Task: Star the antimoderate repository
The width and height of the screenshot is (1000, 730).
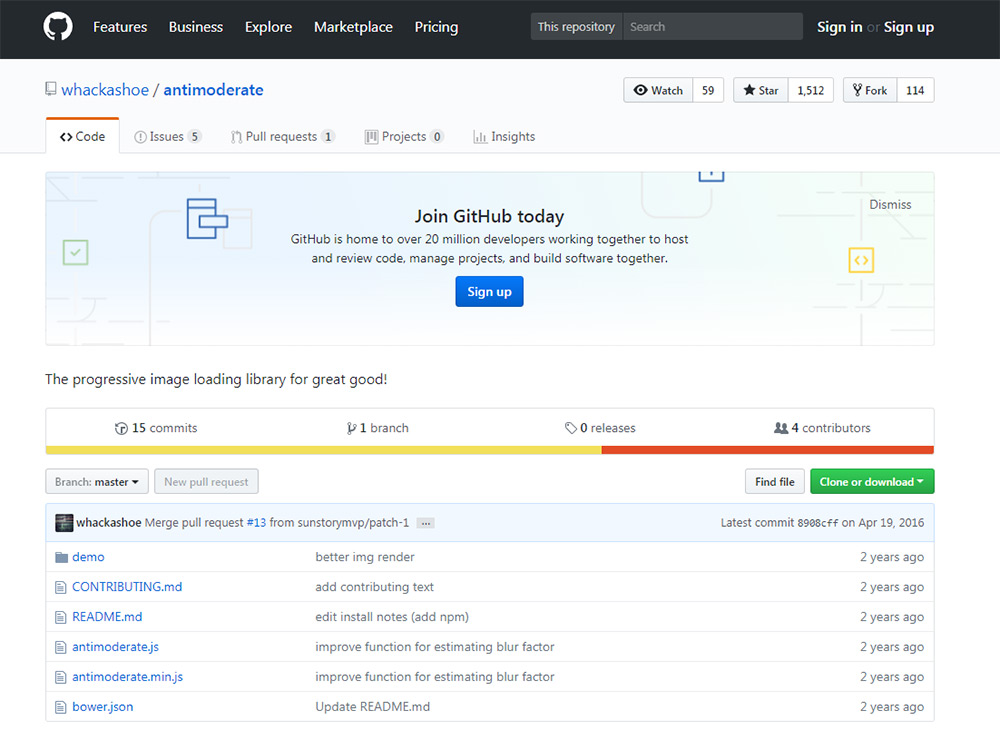Action: pyautogui.click(x=761, y=90)
